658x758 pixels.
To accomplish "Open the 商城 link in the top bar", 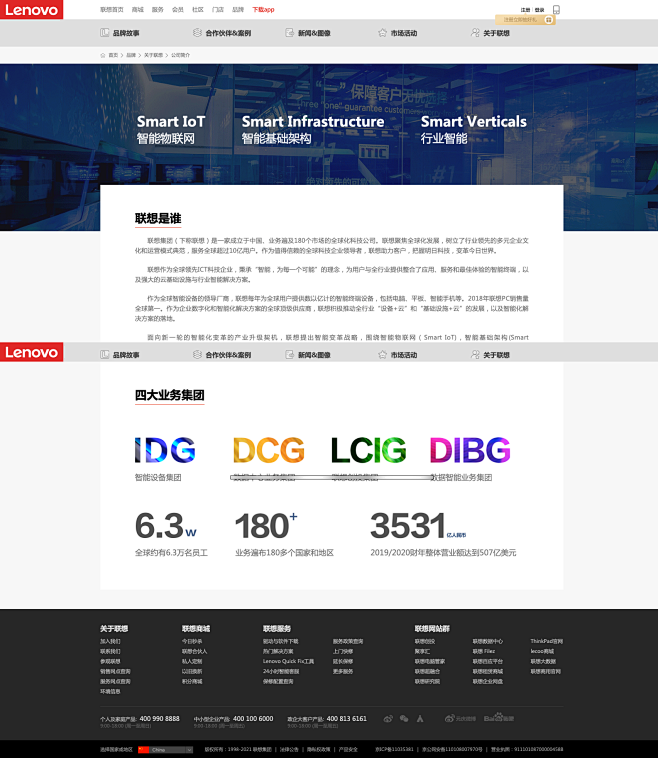I will [x=137, y=9].
